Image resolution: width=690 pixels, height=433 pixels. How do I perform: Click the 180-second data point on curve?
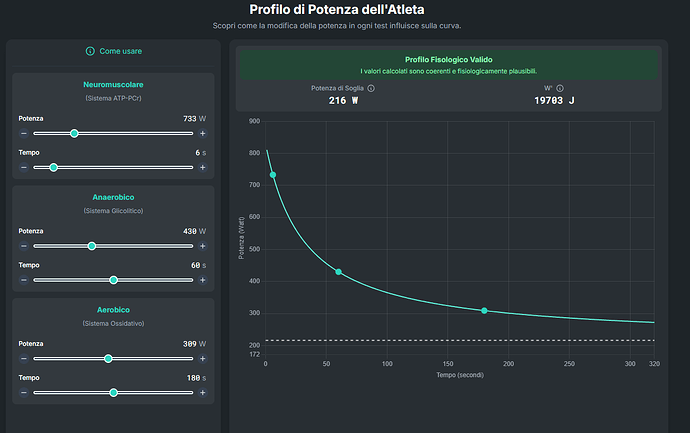(x=484, y=311)
